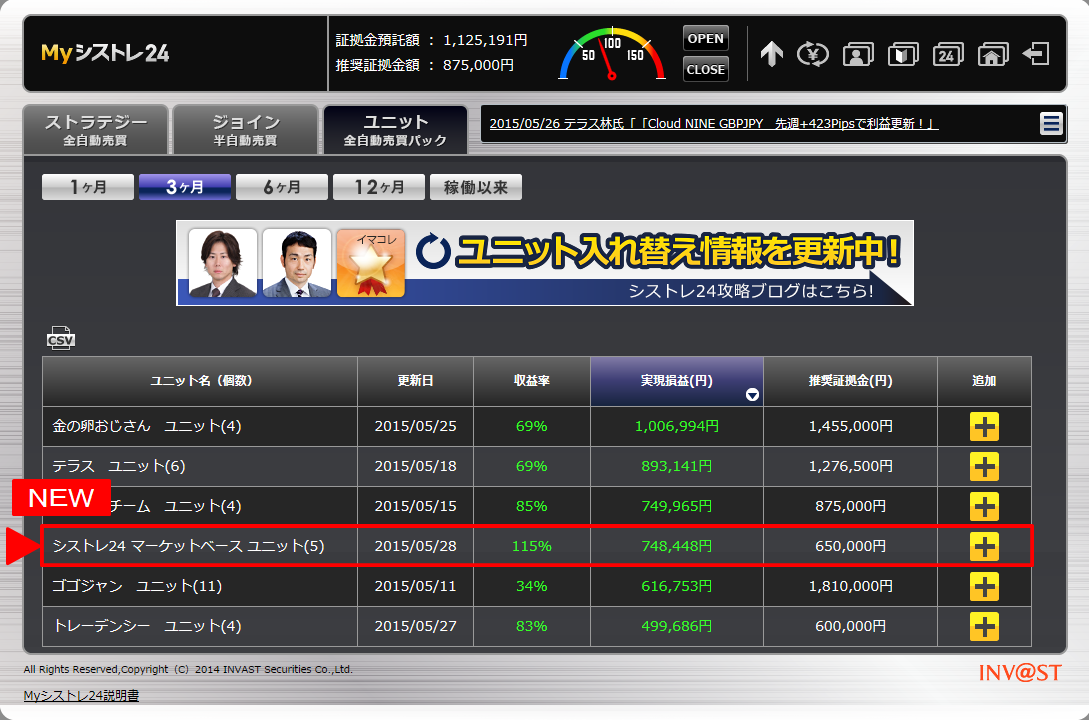Add トレーデンシー unit with plus icon

click(984, 626)
